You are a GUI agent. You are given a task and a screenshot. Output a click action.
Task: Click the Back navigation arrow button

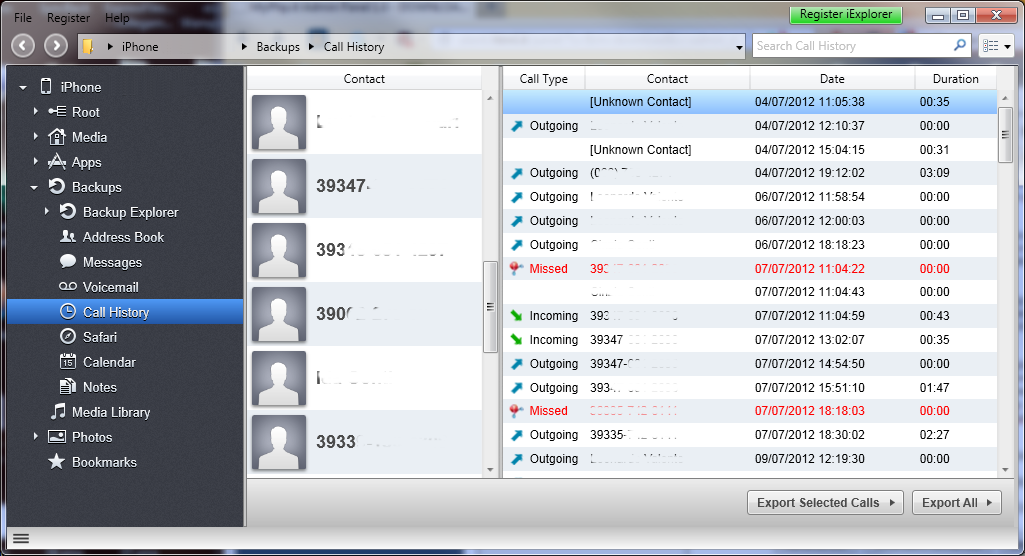pos(23,46)
